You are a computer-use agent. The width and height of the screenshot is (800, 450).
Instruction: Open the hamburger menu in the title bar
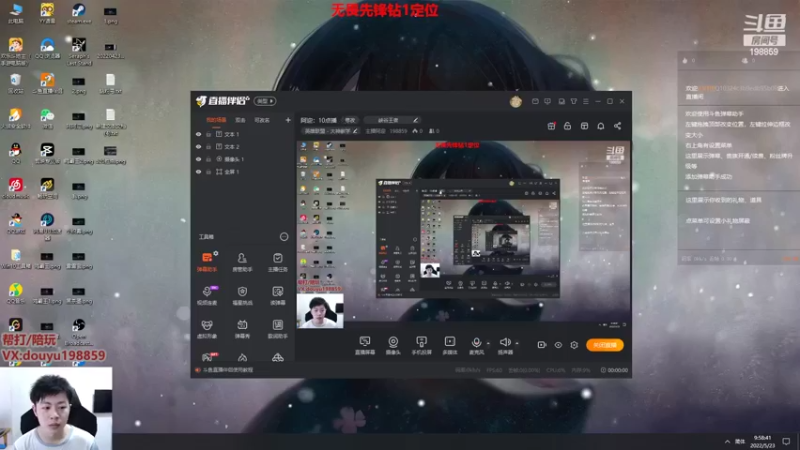(x=586, y=102)
